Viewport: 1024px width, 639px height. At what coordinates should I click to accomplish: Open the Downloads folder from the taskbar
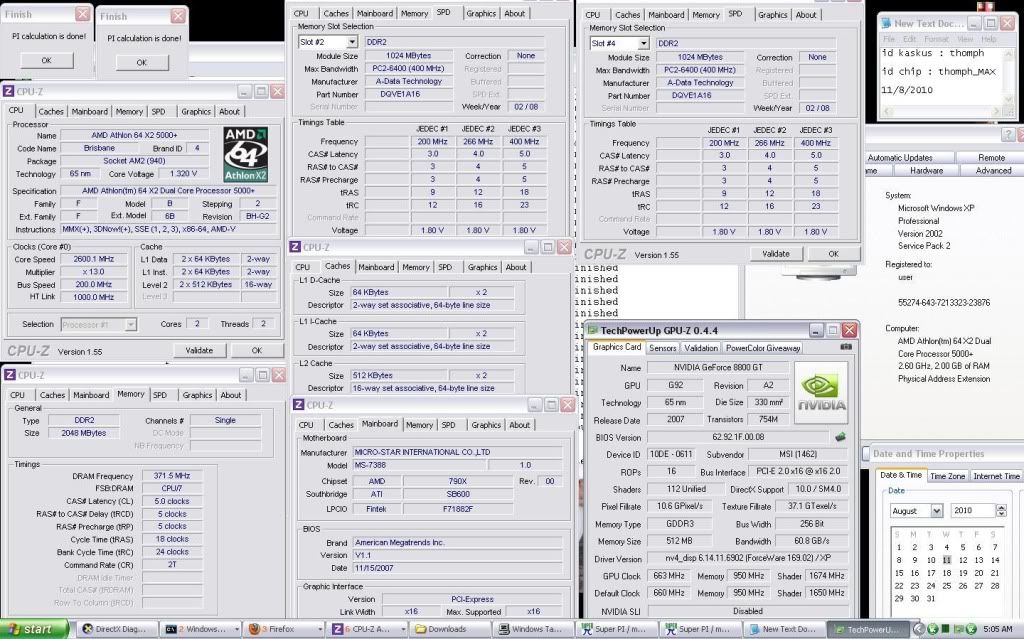click(x=447, y=629)
